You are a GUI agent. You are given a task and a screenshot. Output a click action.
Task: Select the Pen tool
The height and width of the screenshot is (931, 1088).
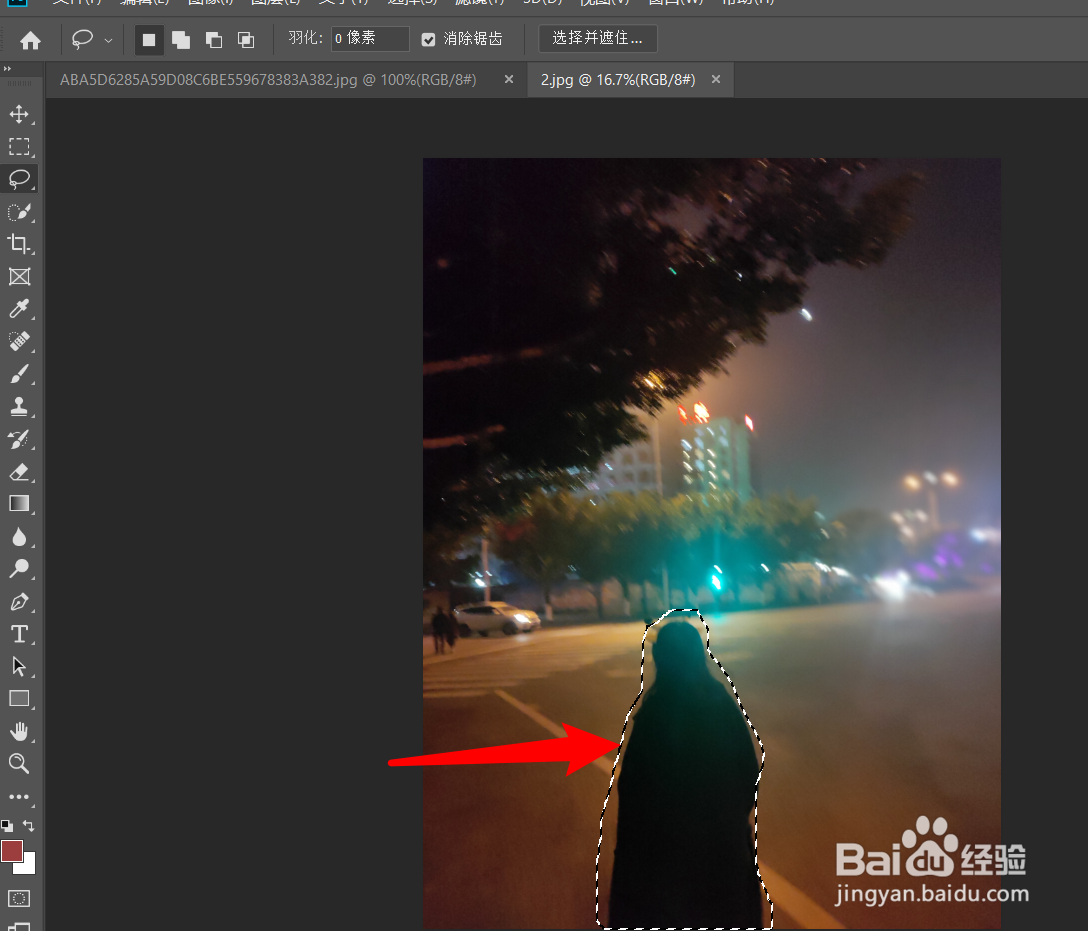(x=19, y=601)
